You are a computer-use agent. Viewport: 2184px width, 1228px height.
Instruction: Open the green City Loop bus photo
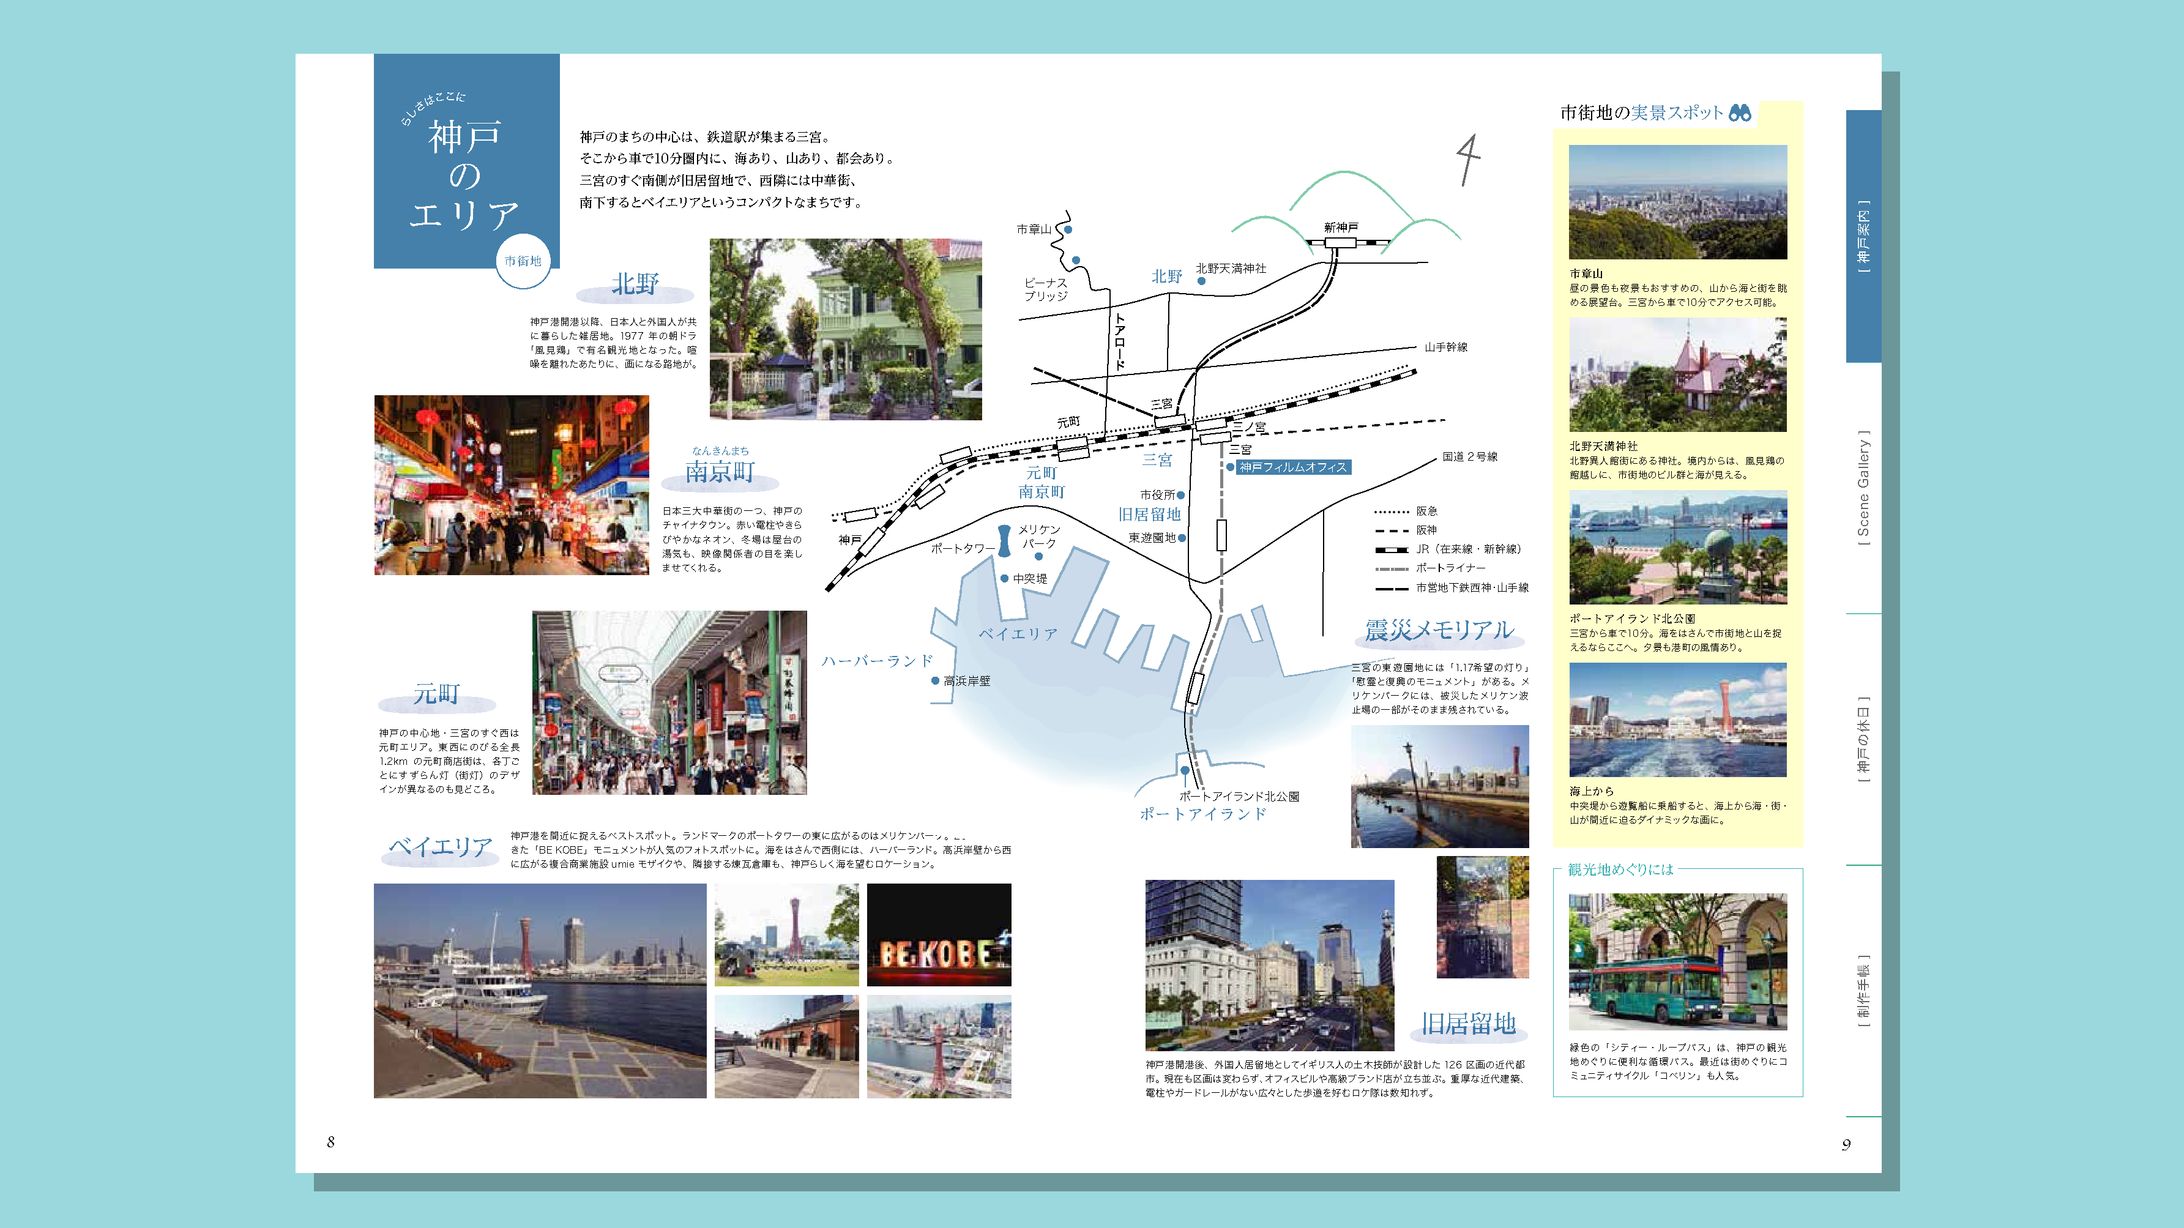tap(1677, 961)
